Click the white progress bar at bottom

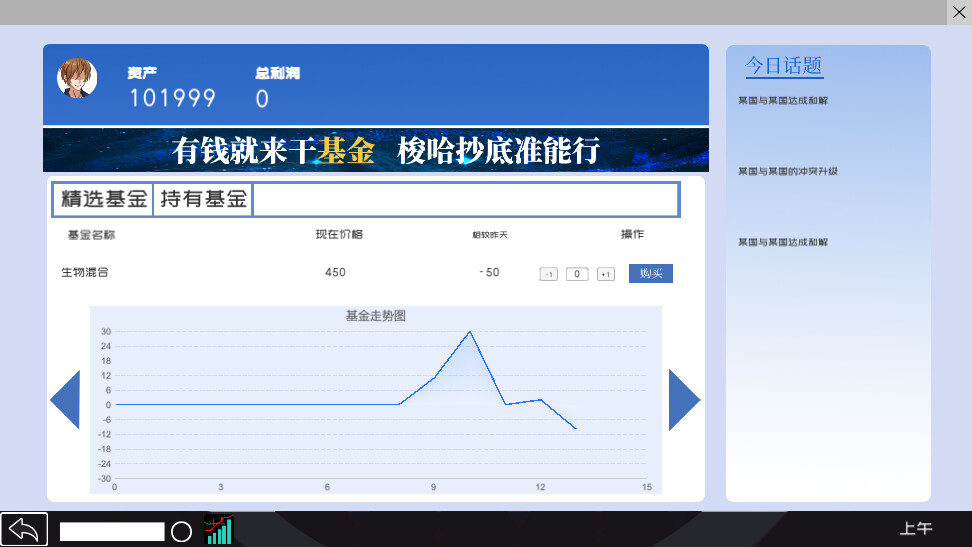pyautogui.click(x=112, y=531)
